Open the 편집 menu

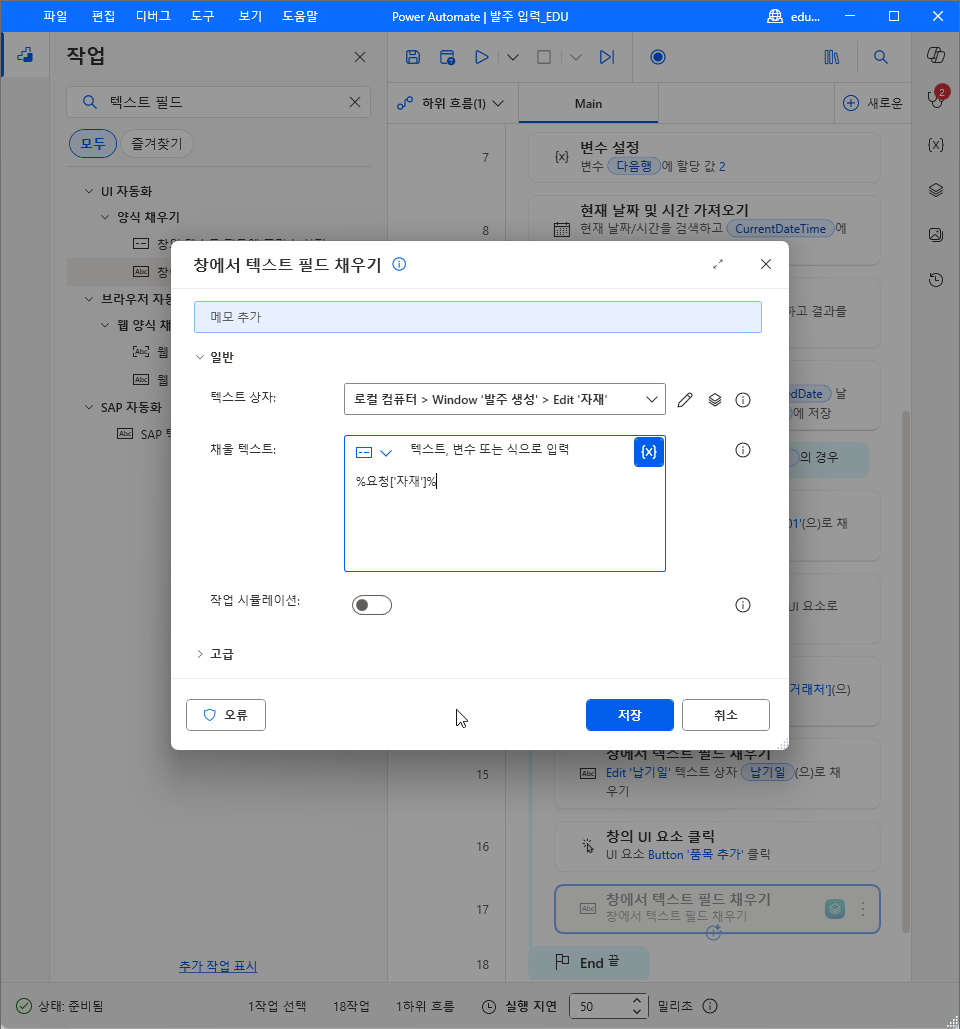point(104,16)
